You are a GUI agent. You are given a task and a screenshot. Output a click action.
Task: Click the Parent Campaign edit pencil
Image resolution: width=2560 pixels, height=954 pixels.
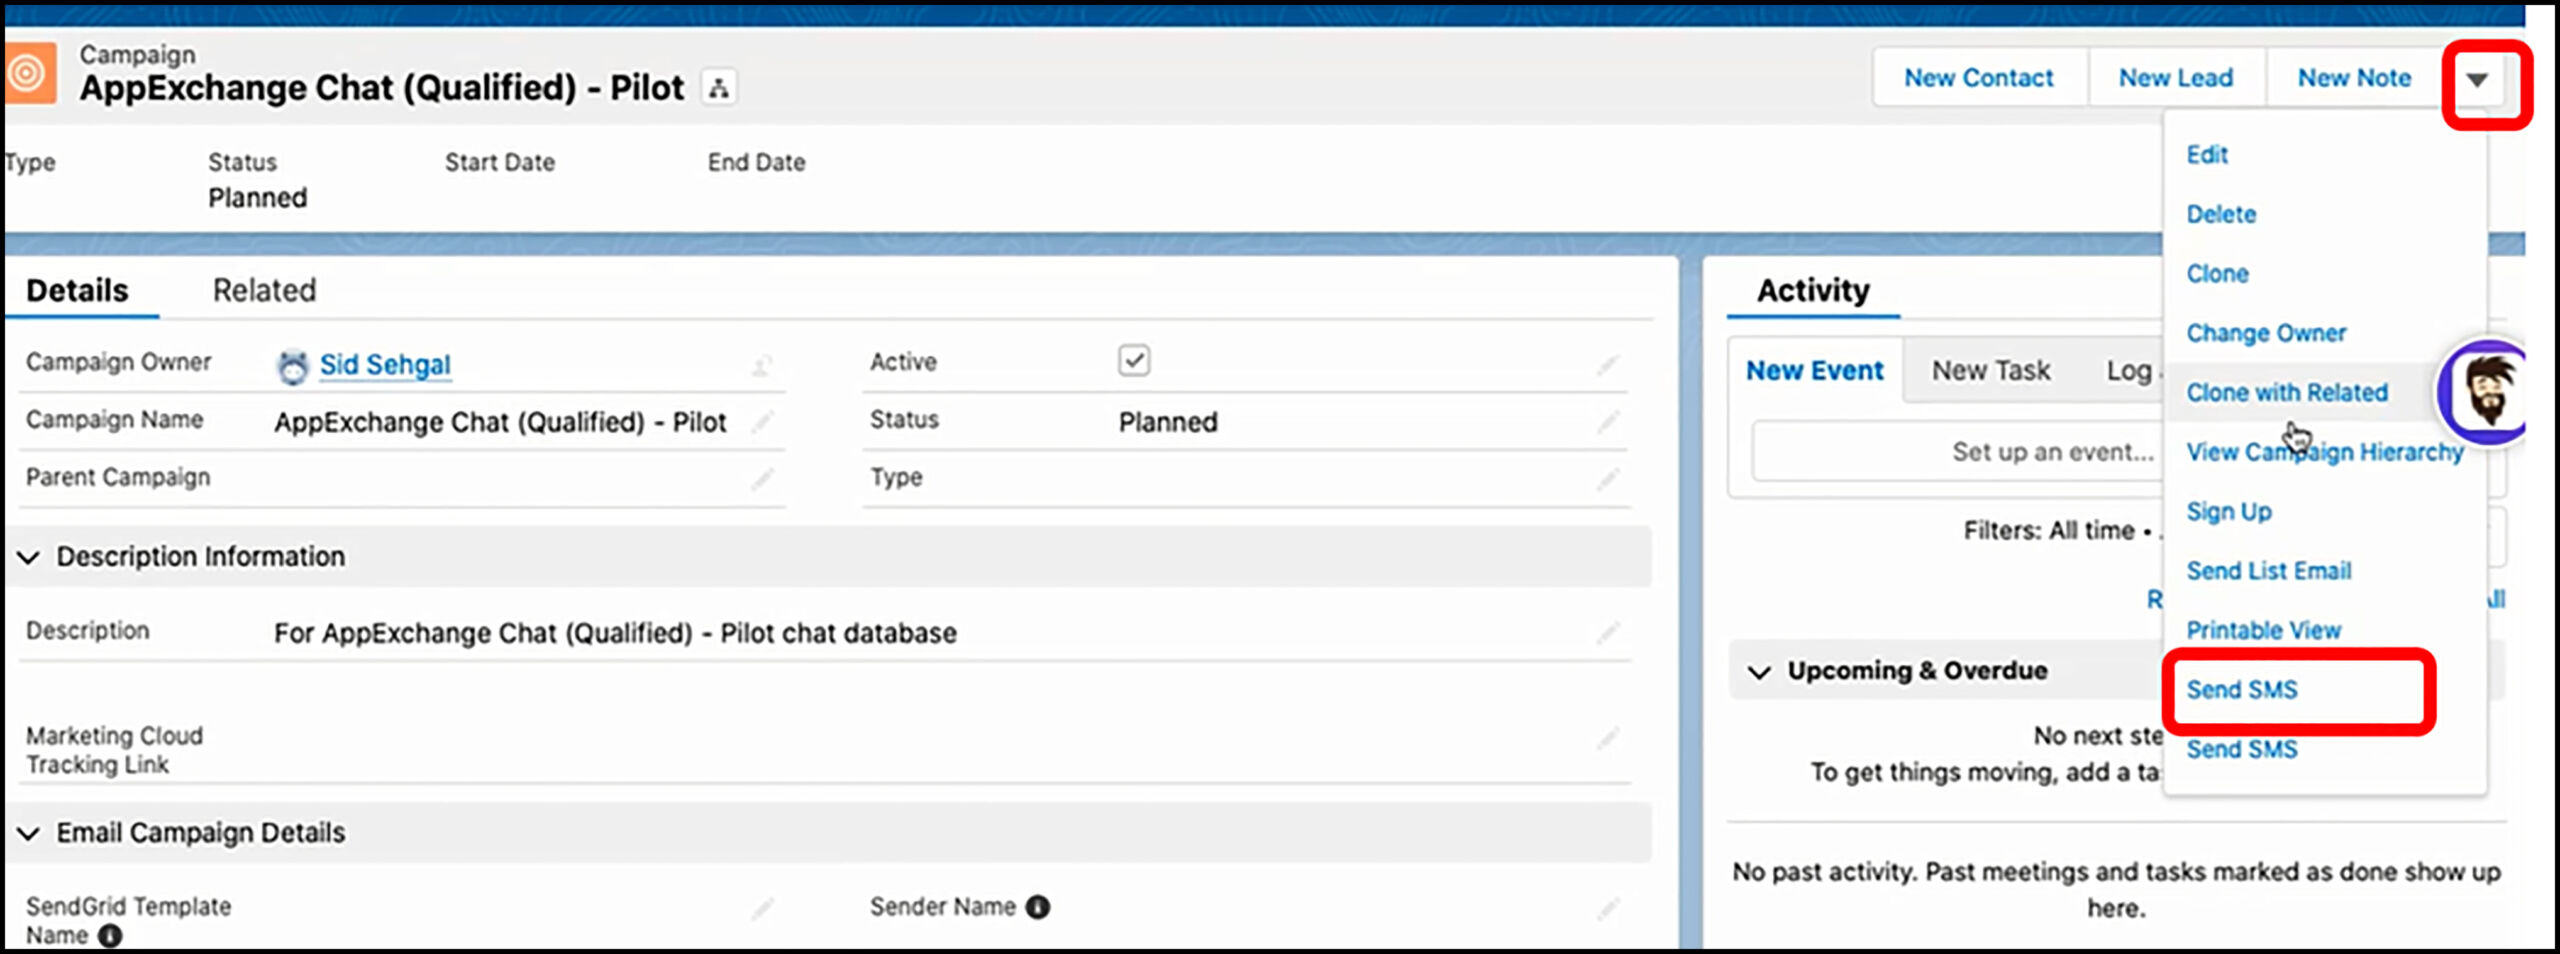coord(762,479)
